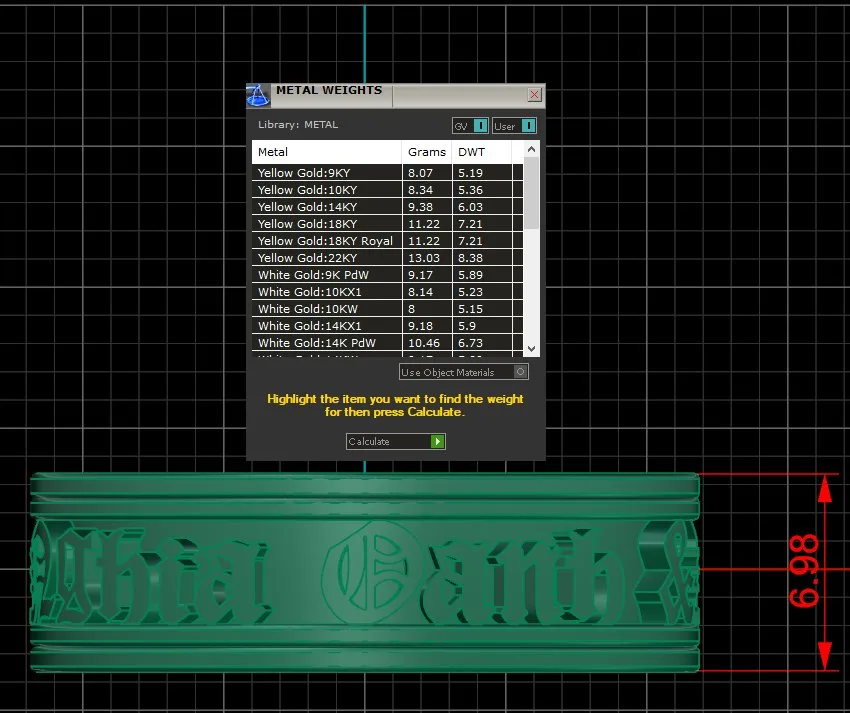Click the 5.15 DWT value
The image size is (850, 713).
[470, 309]
